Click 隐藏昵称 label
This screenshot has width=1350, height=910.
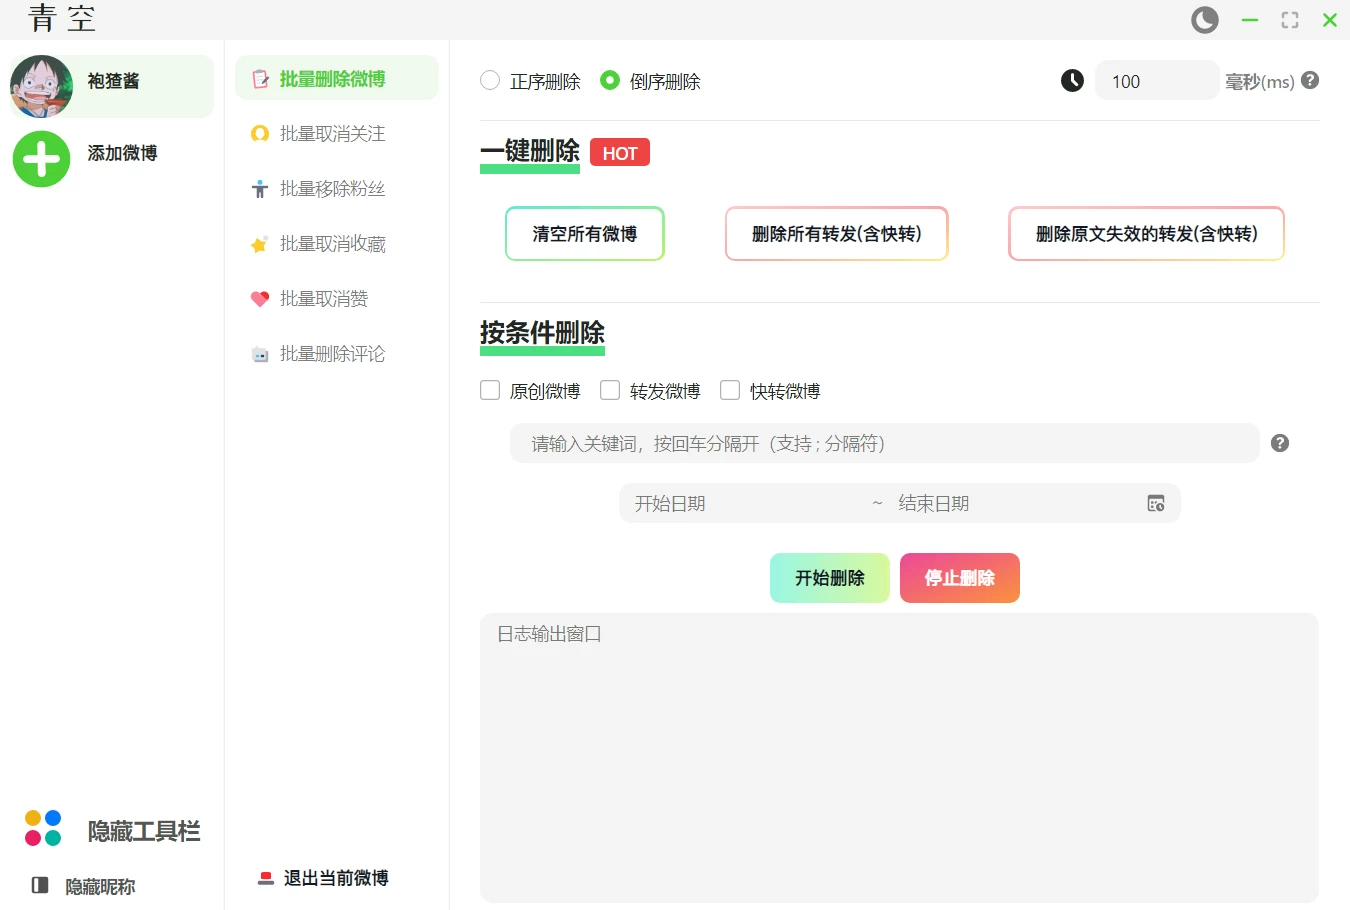[x=100, y=886]
